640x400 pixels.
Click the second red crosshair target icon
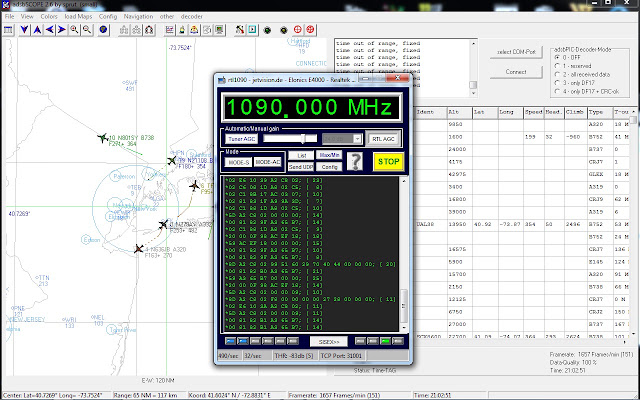311,30
